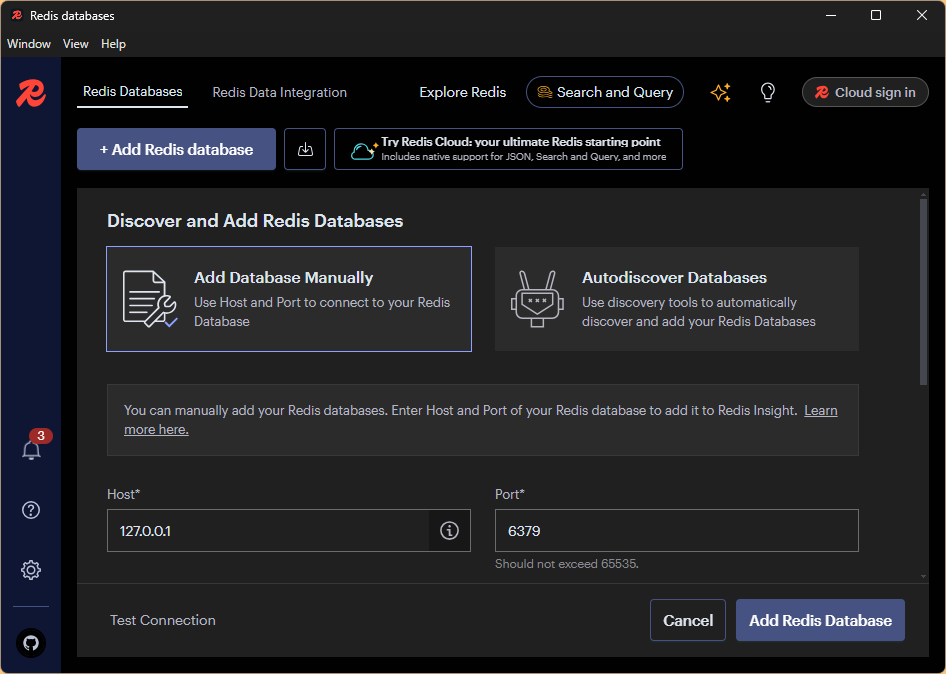Click the form panel vertical scrollbar
946x674 pixels.
[923, 292]
